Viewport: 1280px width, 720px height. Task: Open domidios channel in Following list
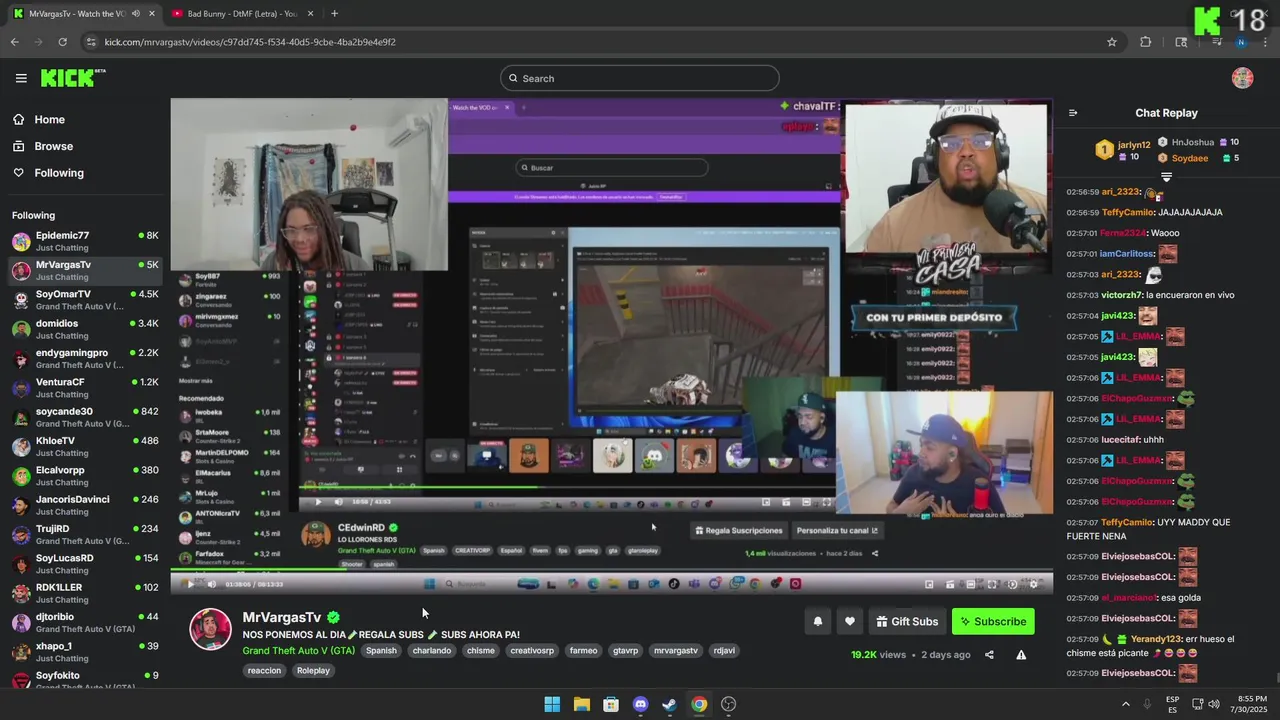pos(85,329)
